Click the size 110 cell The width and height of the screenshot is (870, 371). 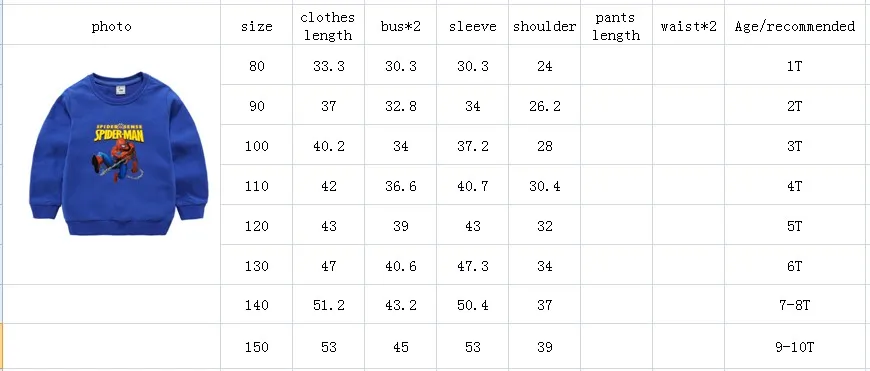256,185
